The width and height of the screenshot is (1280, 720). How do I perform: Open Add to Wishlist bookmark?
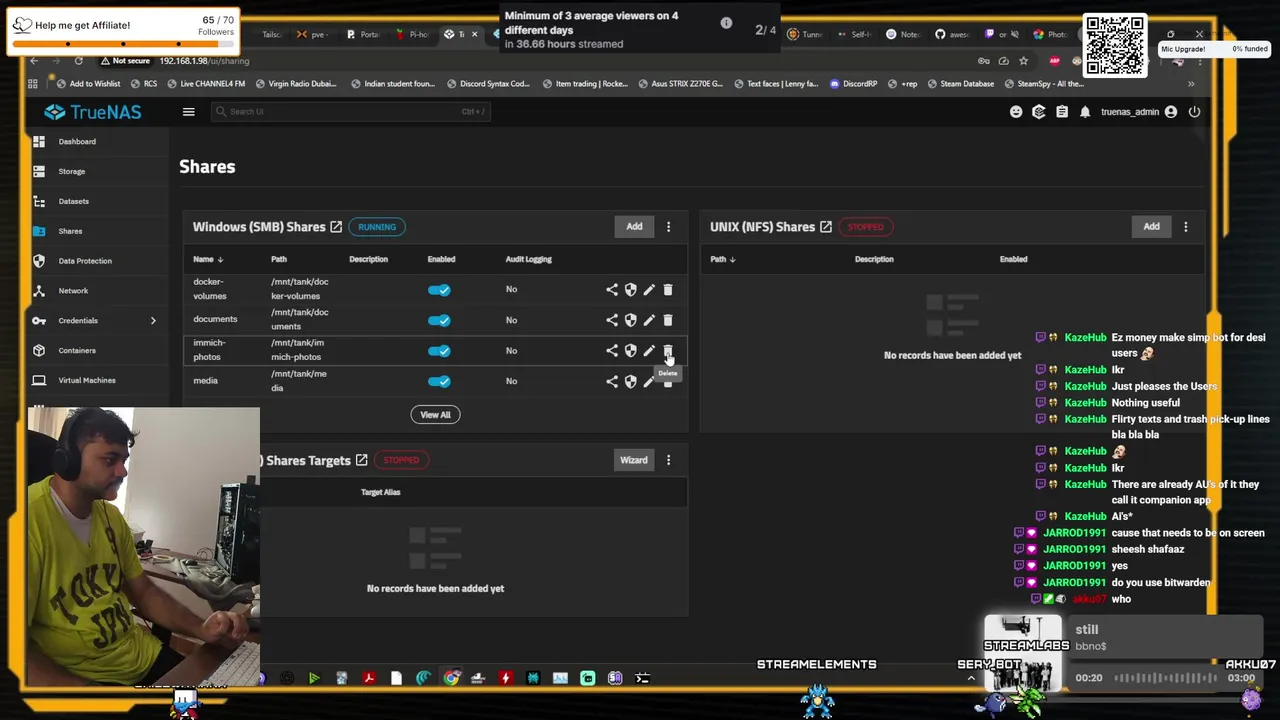pos(88,84)
